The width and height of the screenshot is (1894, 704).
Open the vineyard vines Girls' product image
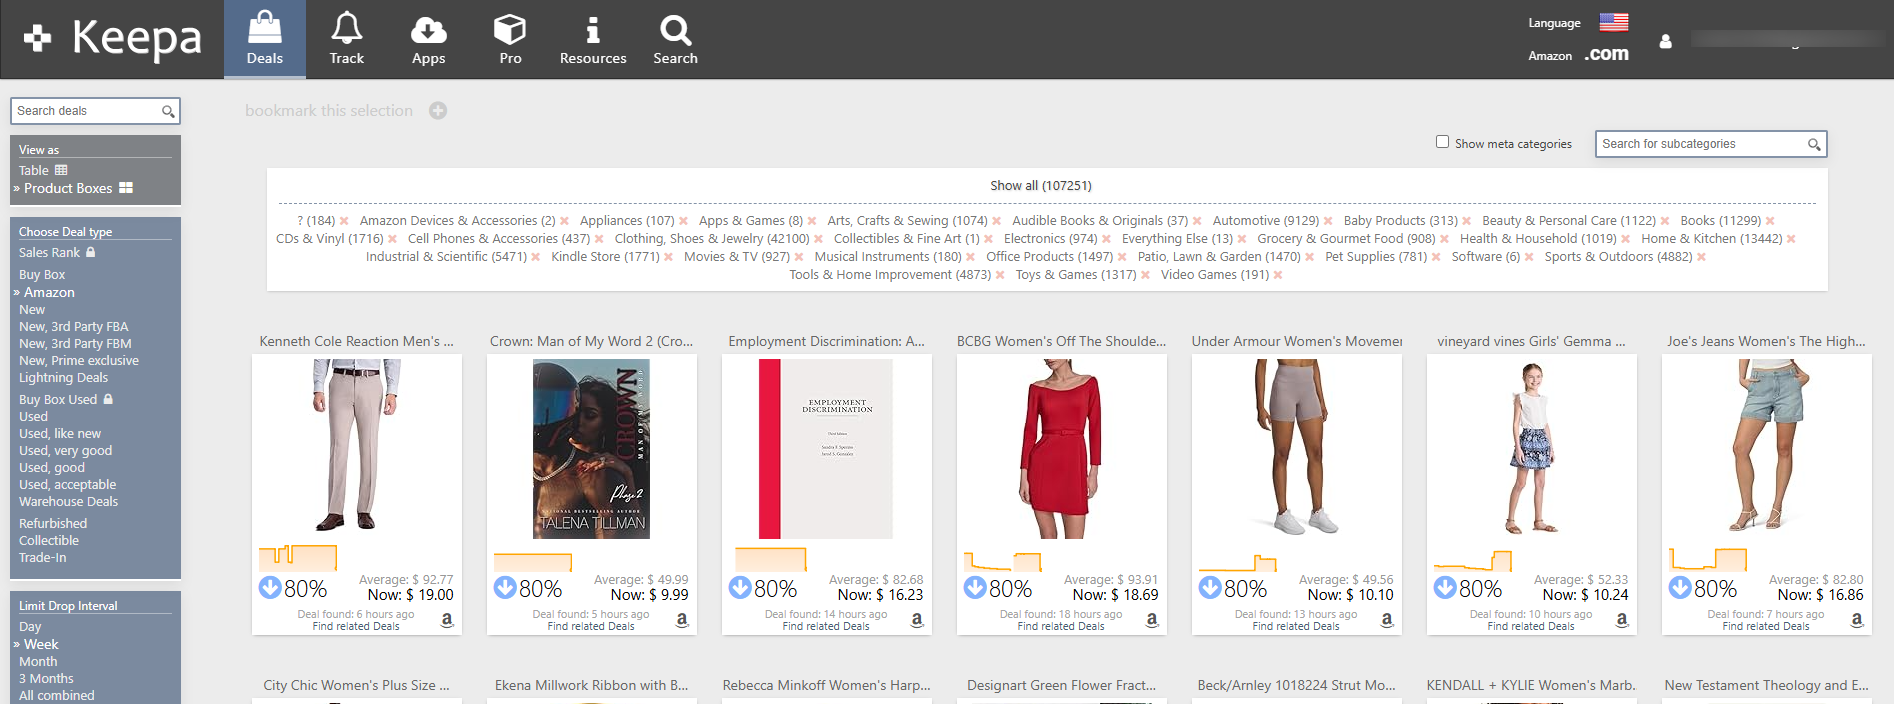pos(1531,449)
